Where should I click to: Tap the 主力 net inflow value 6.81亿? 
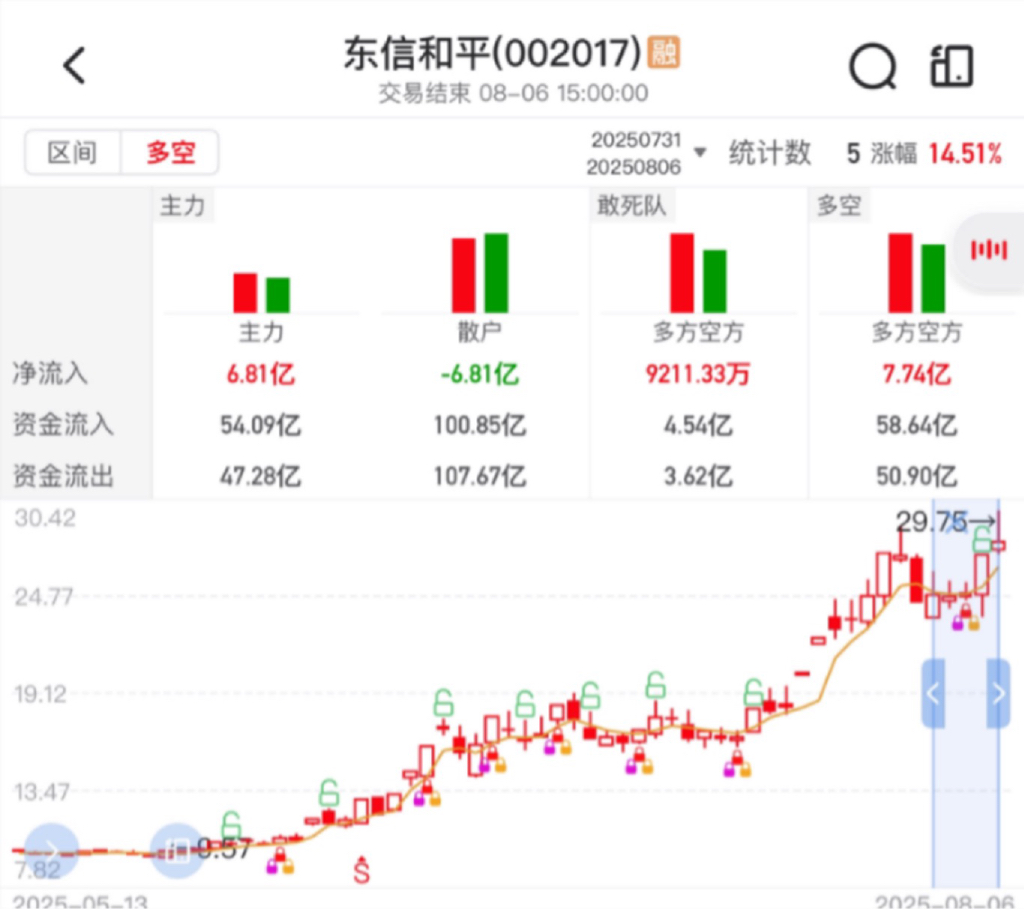261,374
